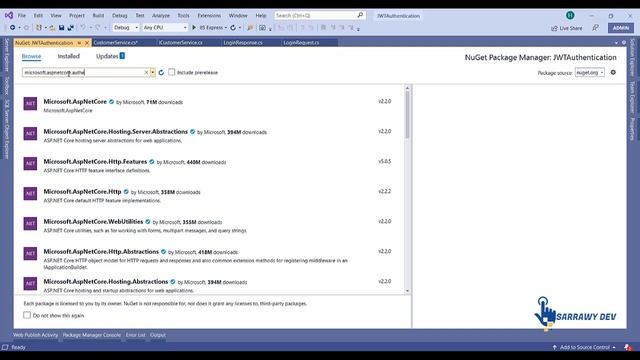Viewport: 640px width, 360px height.
Task: Select the Microsoft.AspNetCore.Http package title
Action: [x=82, y=191]
